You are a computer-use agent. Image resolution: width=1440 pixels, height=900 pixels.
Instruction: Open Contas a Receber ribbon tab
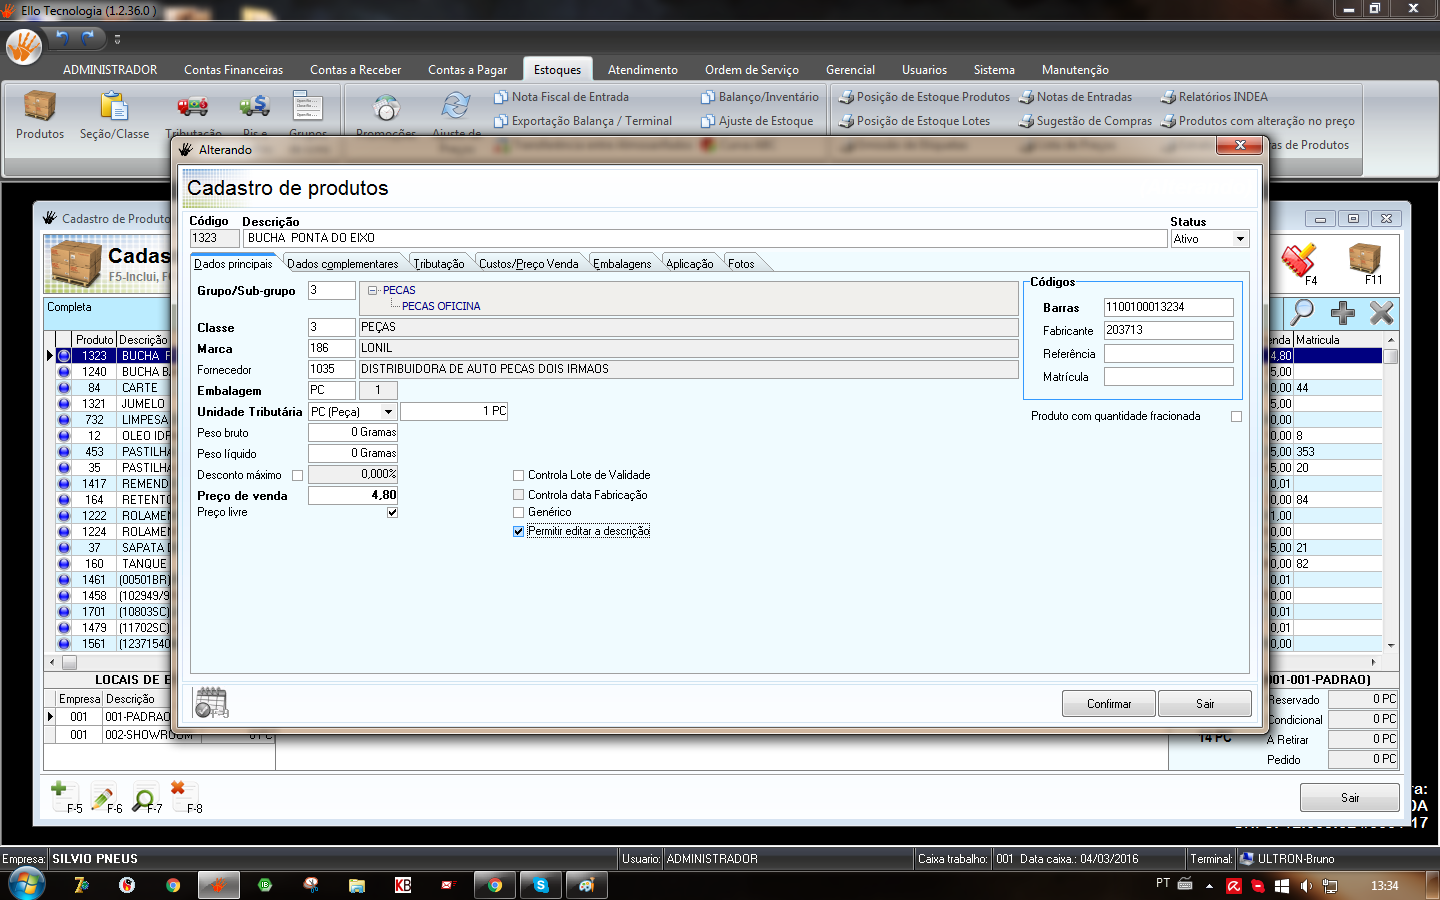[355, 70]
